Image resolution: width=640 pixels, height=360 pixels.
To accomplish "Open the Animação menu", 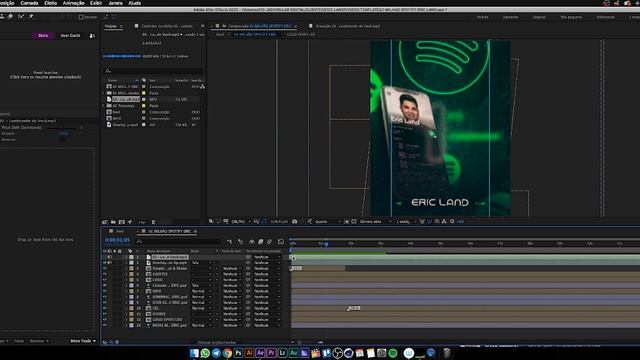I will (73, 3).
